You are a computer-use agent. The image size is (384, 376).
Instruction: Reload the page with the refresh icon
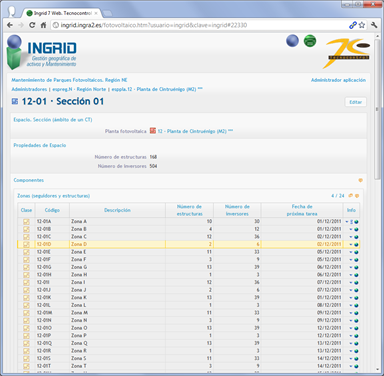pyautogui.click(x=32, y=25)
